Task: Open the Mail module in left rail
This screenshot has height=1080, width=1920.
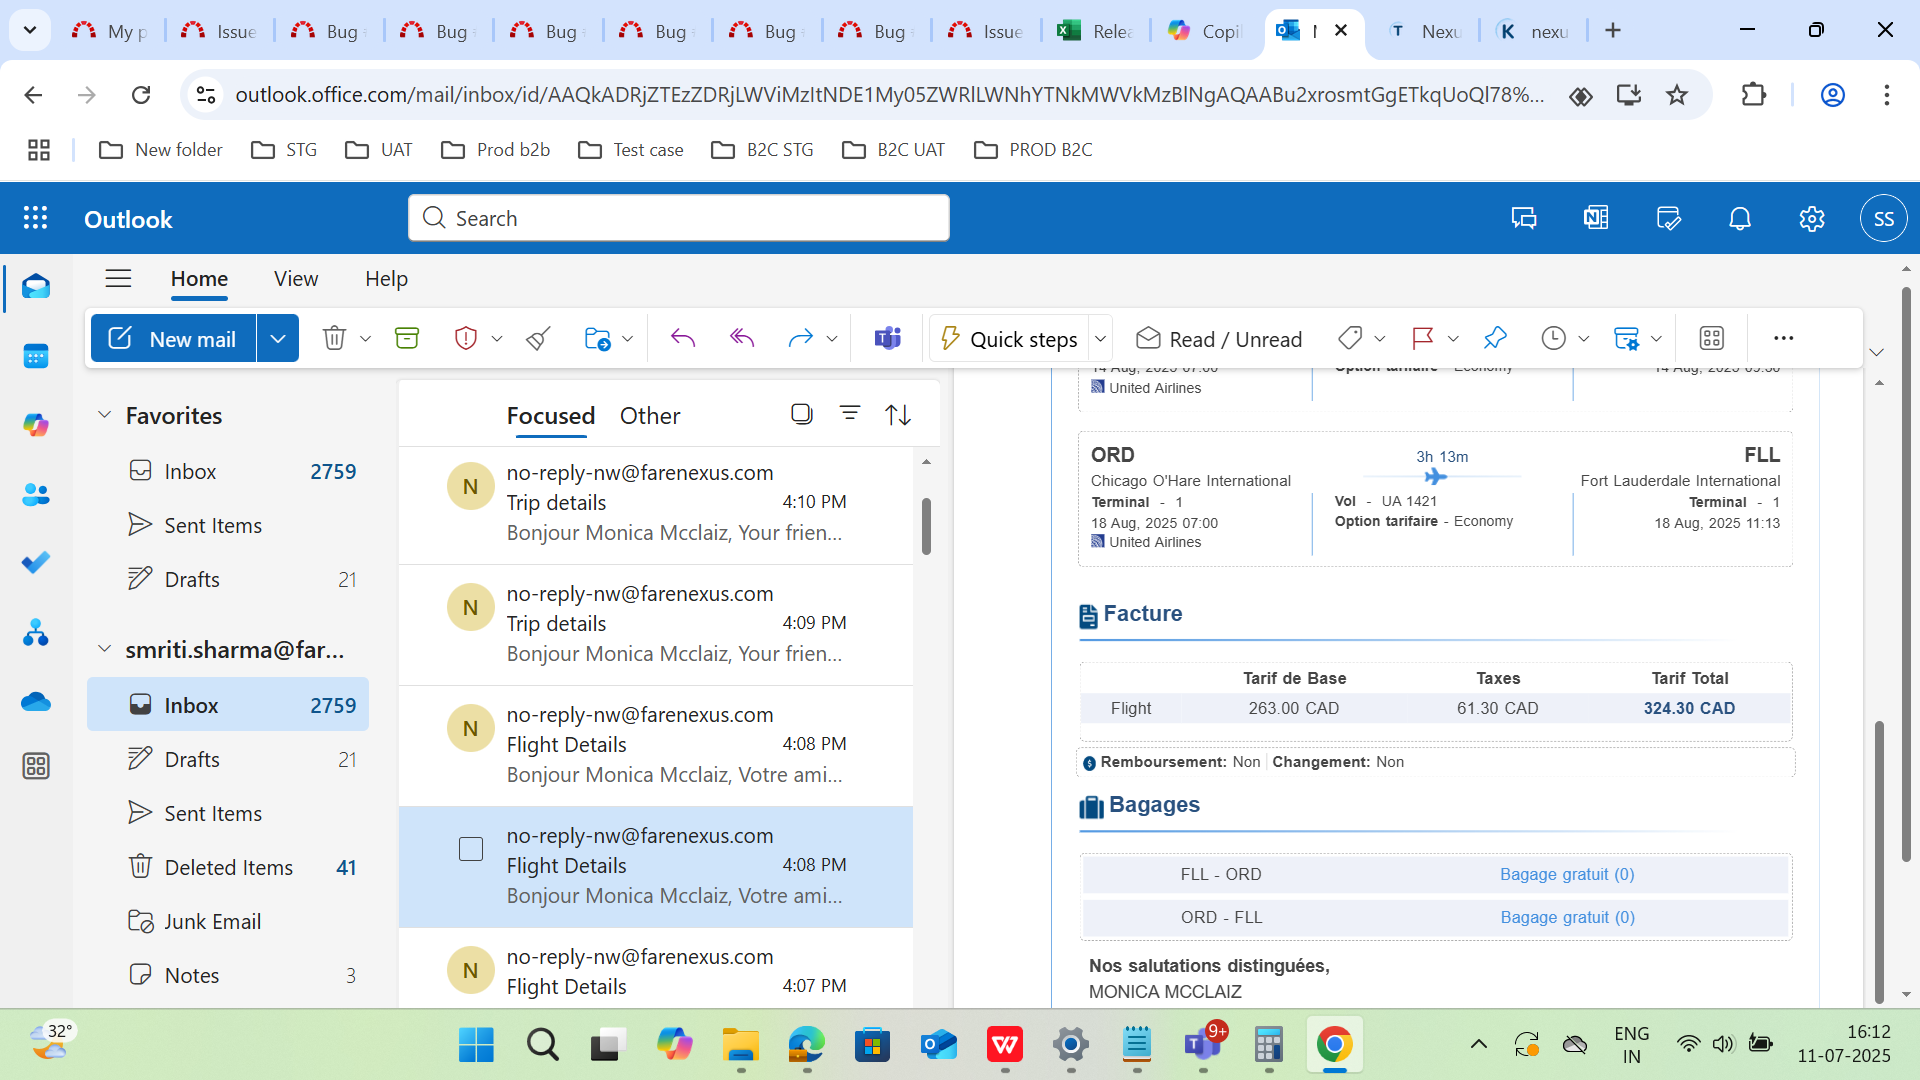Action: [x=36, y=287]
